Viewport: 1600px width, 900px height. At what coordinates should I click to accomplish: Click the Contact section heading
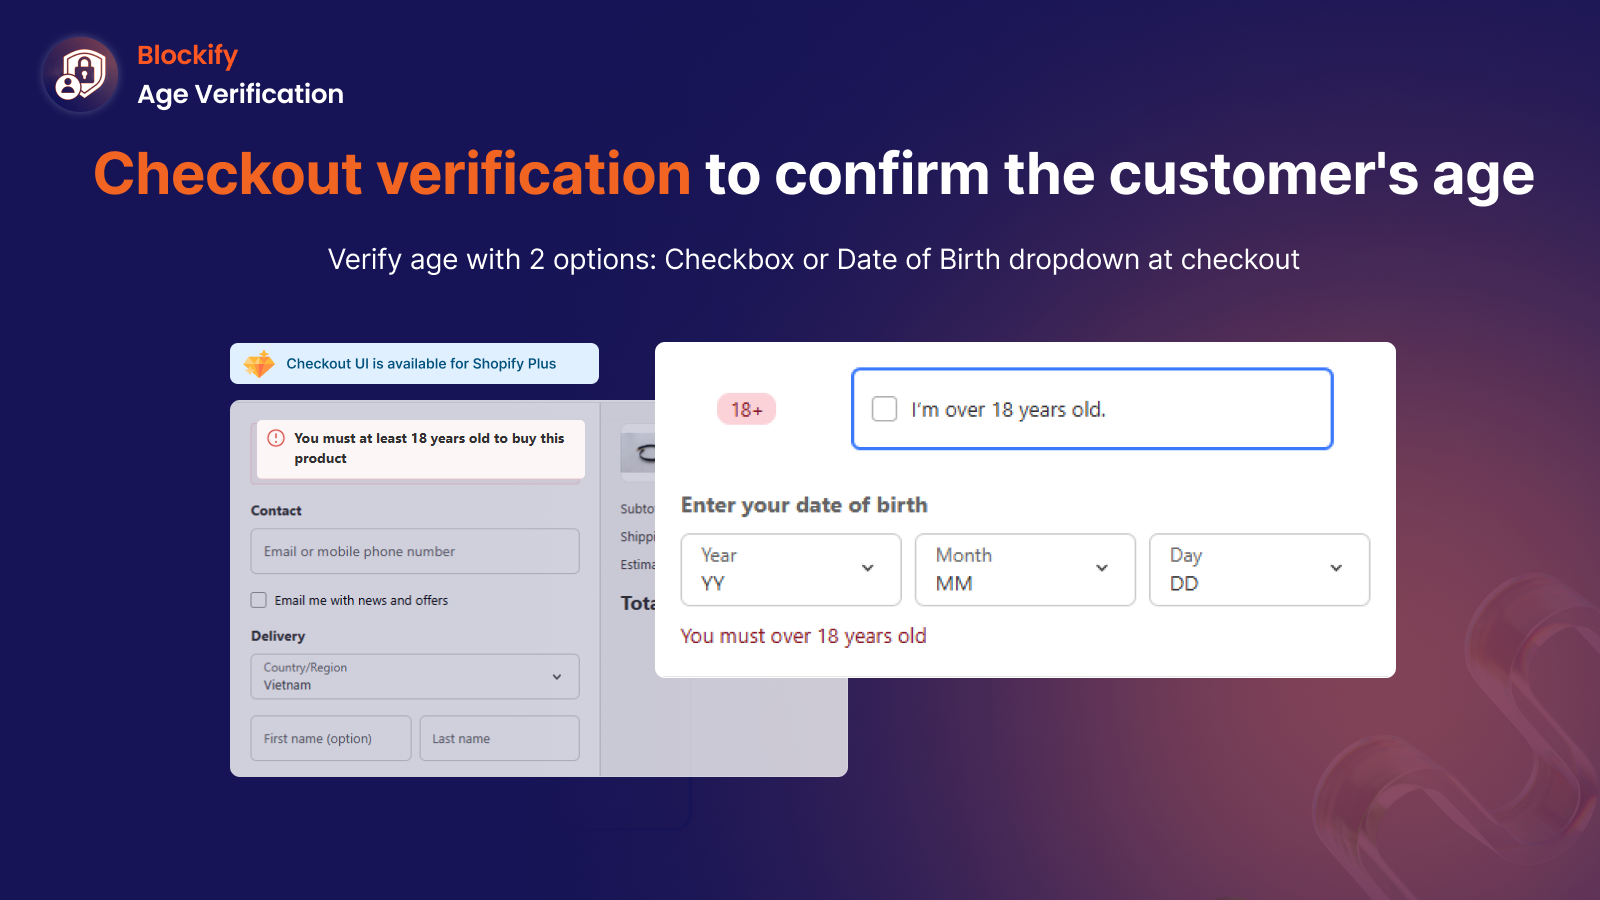tap(275, 510)
